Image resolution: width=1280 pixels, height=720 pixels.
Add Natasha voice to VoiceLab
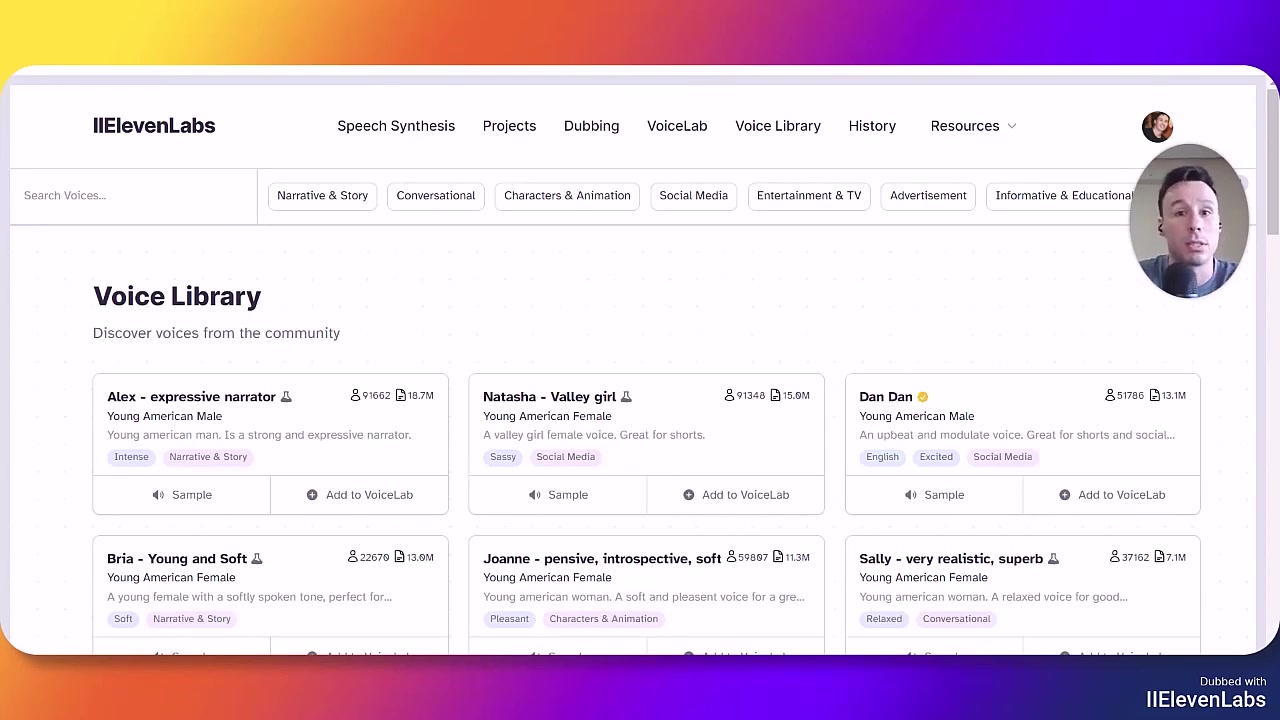(735, 495)
